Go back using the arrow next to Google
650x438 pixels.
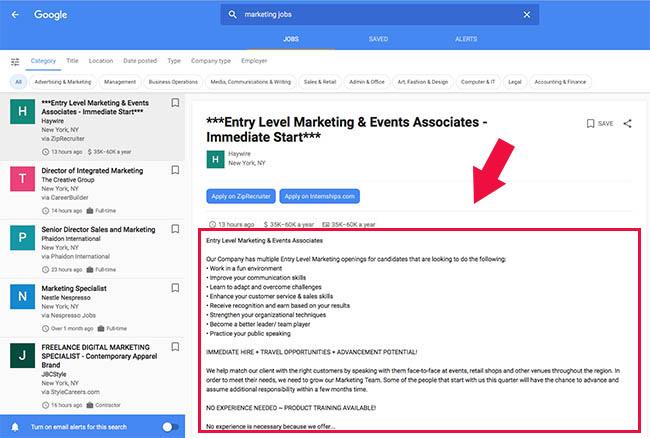15,15
